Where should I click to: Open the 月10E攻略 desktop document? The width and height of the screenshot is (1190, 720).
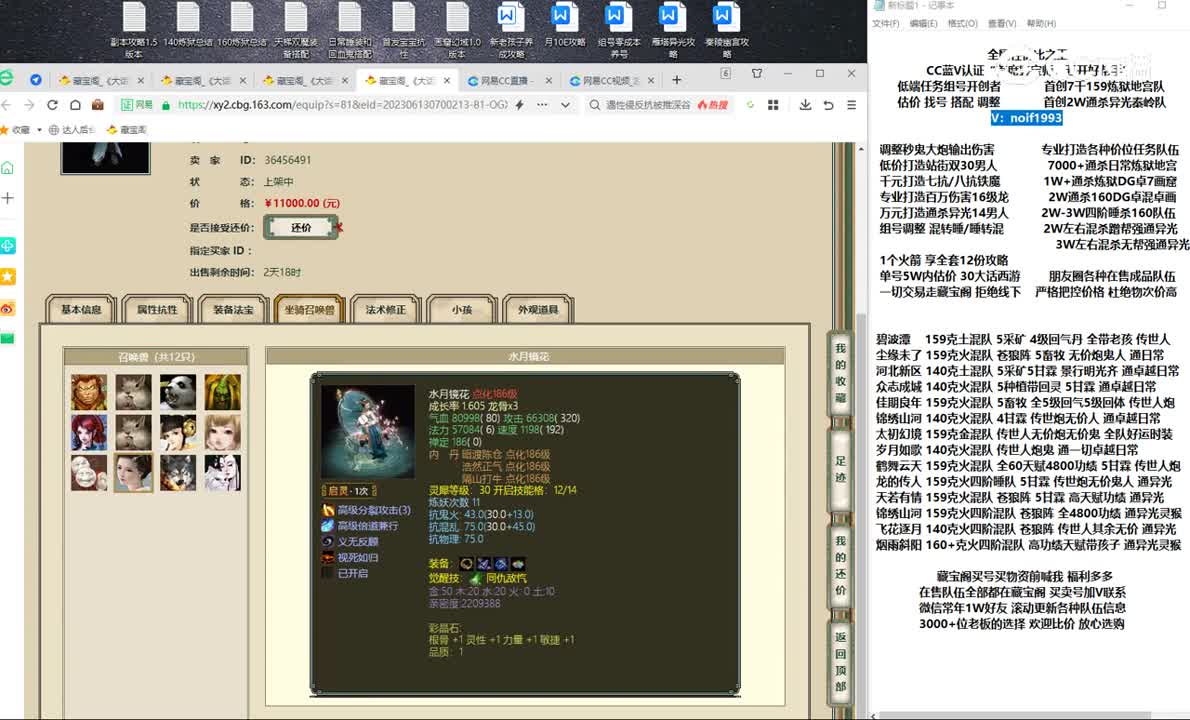[x=564, y=25]
